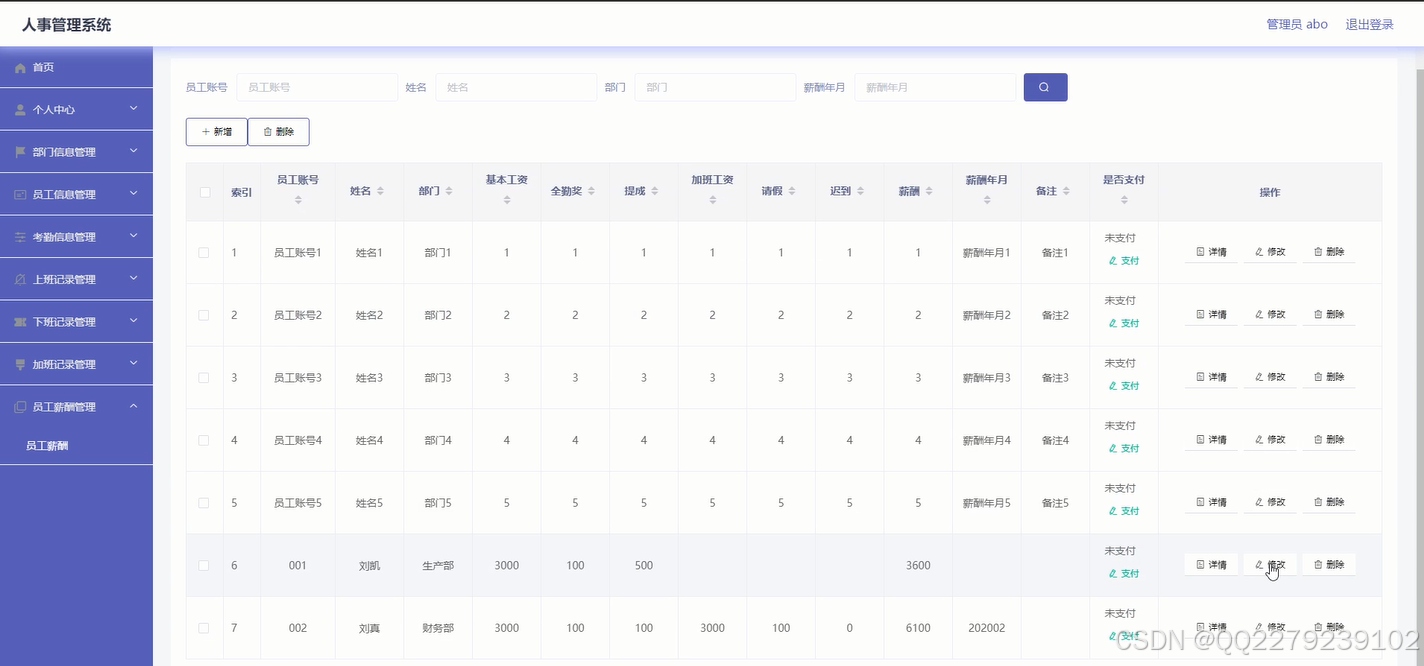Click the icon beside 员工信息管理
This screenshot has width=1424, height=666.
20,194
